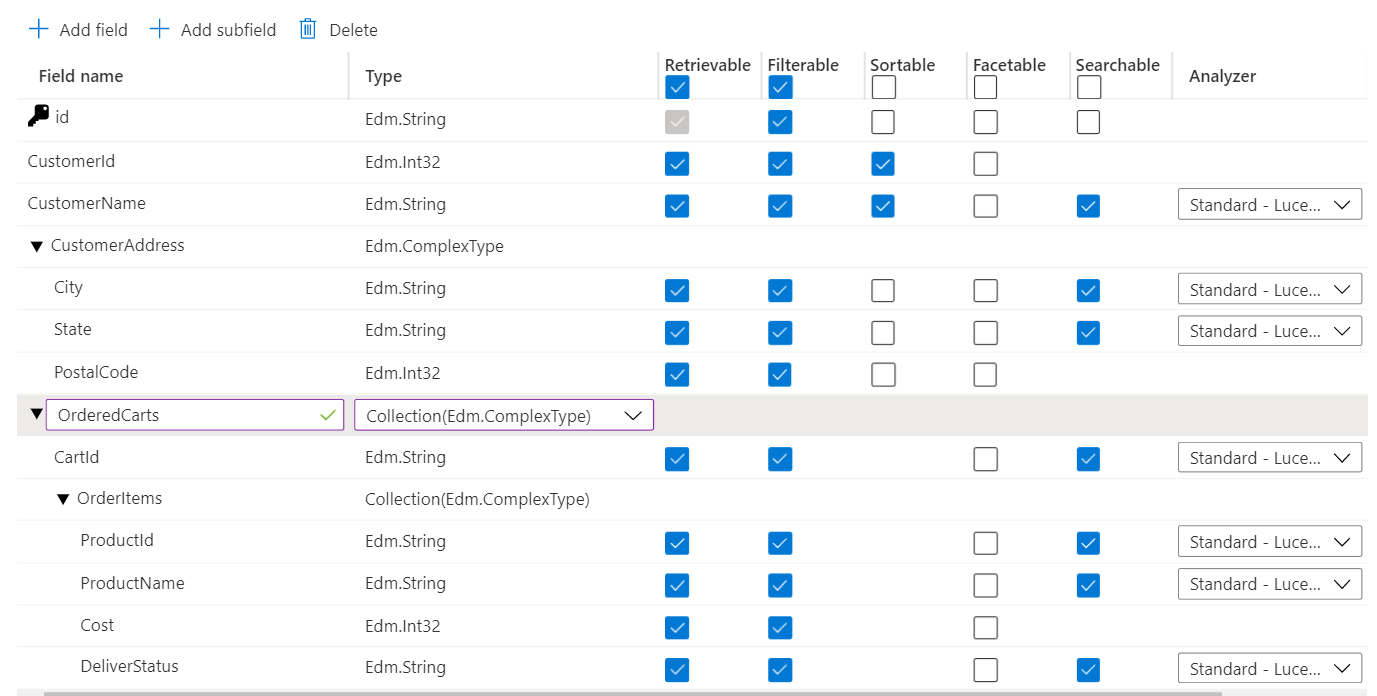Screen dimensions: 1377x696
Task: Click the Type column header
Action: [383, 76]
